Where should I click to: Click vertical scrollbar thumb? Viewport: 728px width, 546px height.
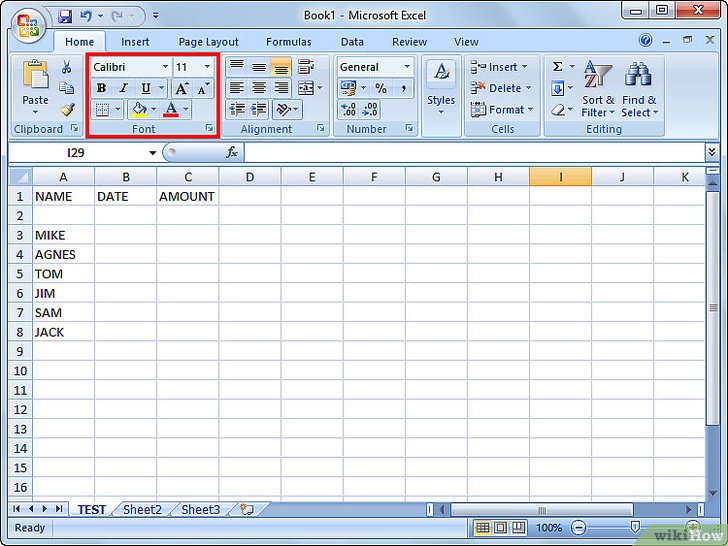[713, 307]
